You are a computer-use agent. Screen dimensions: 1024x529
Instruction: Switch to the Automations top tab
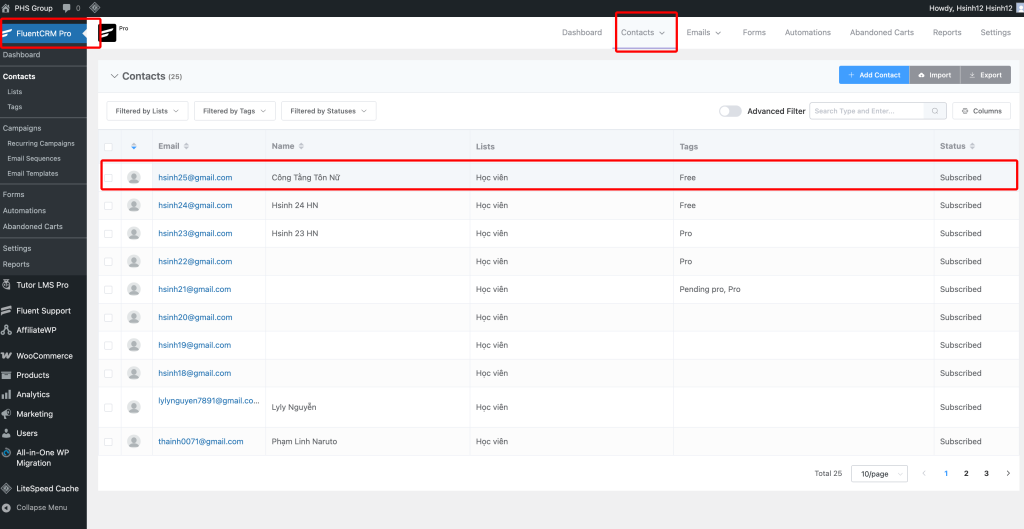coord(807,32)
